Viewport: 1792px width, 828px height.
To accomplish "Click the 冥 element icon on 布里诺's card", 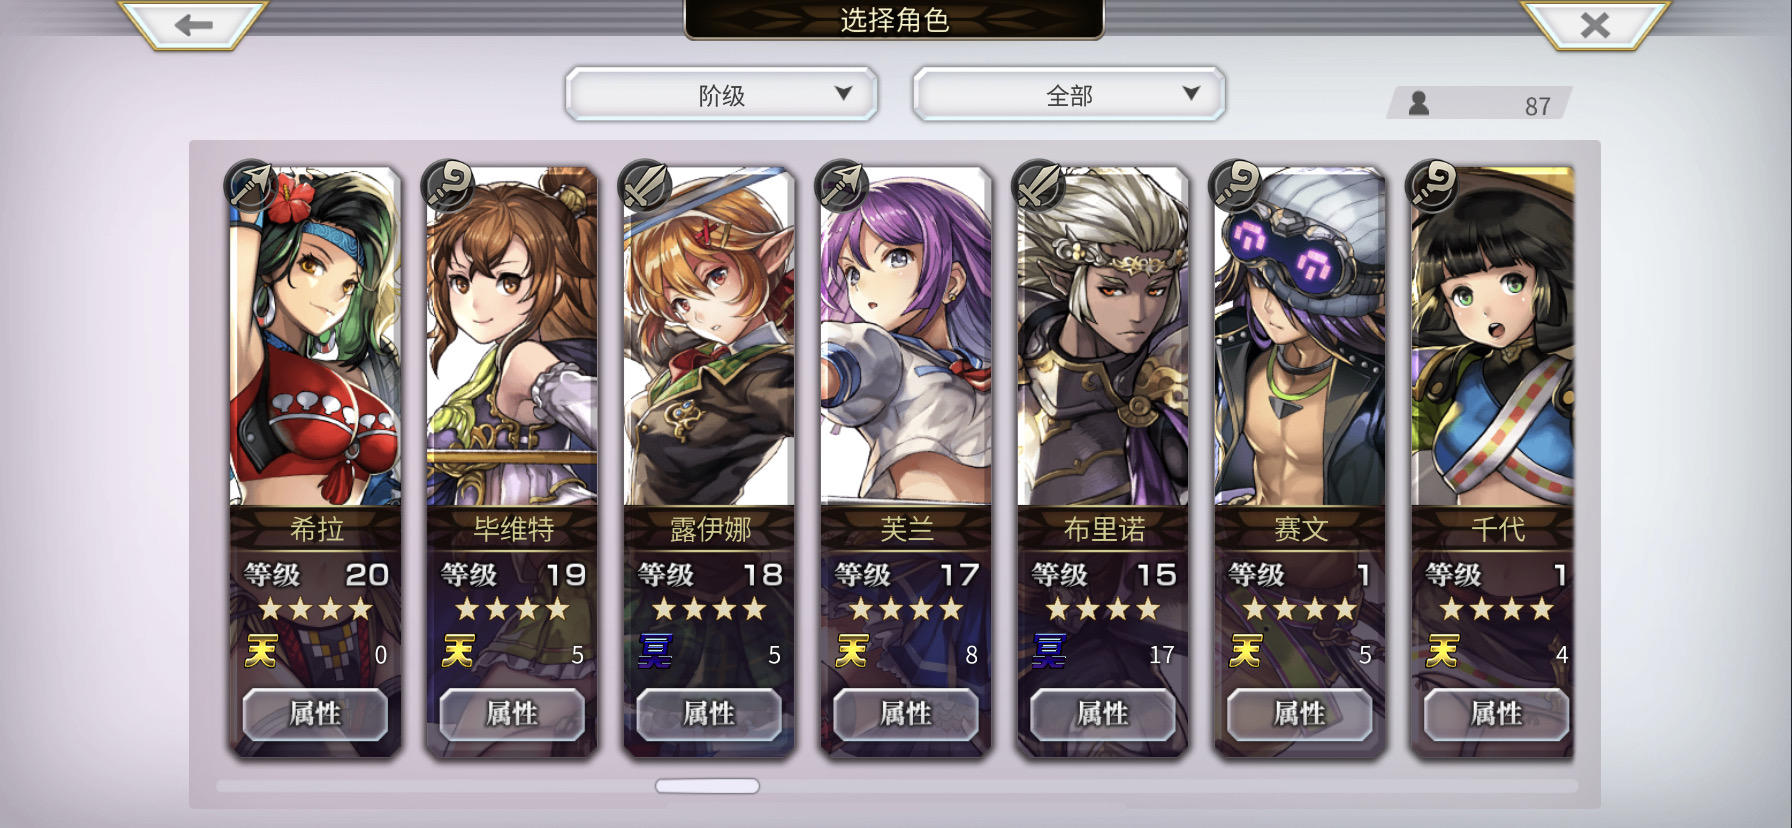I will (x=1049, y=652).
